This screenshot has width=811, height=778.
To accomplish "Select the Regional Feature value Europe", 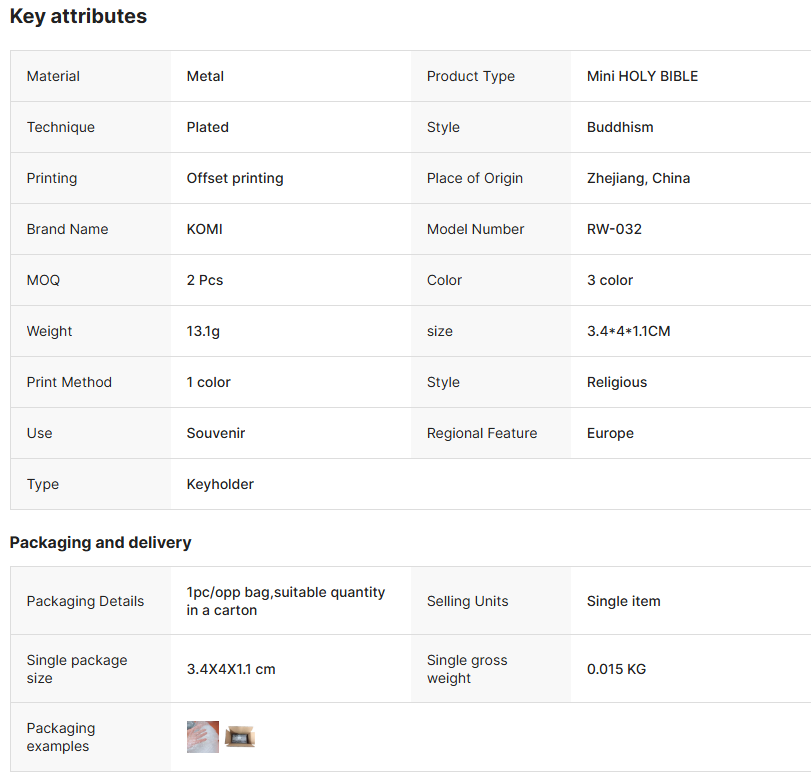I will (x=611, y=433).
